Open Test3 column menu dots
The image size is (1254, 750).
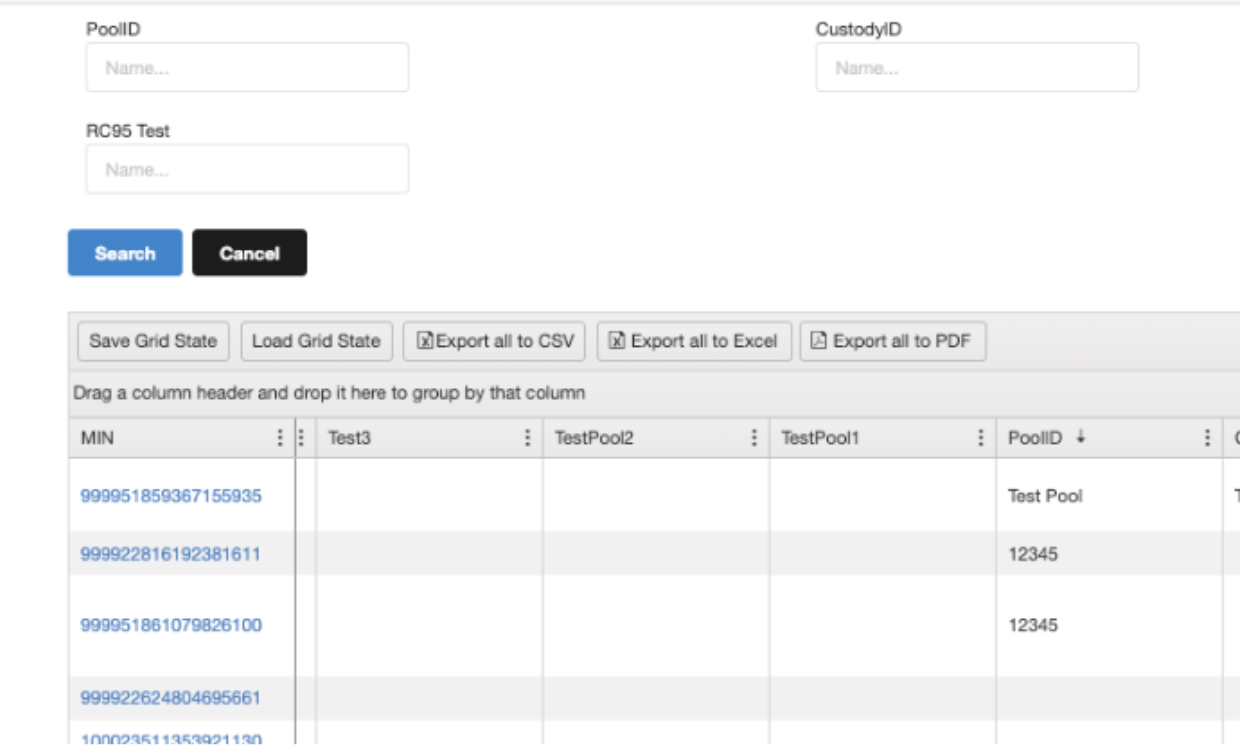tap(528, 438)
